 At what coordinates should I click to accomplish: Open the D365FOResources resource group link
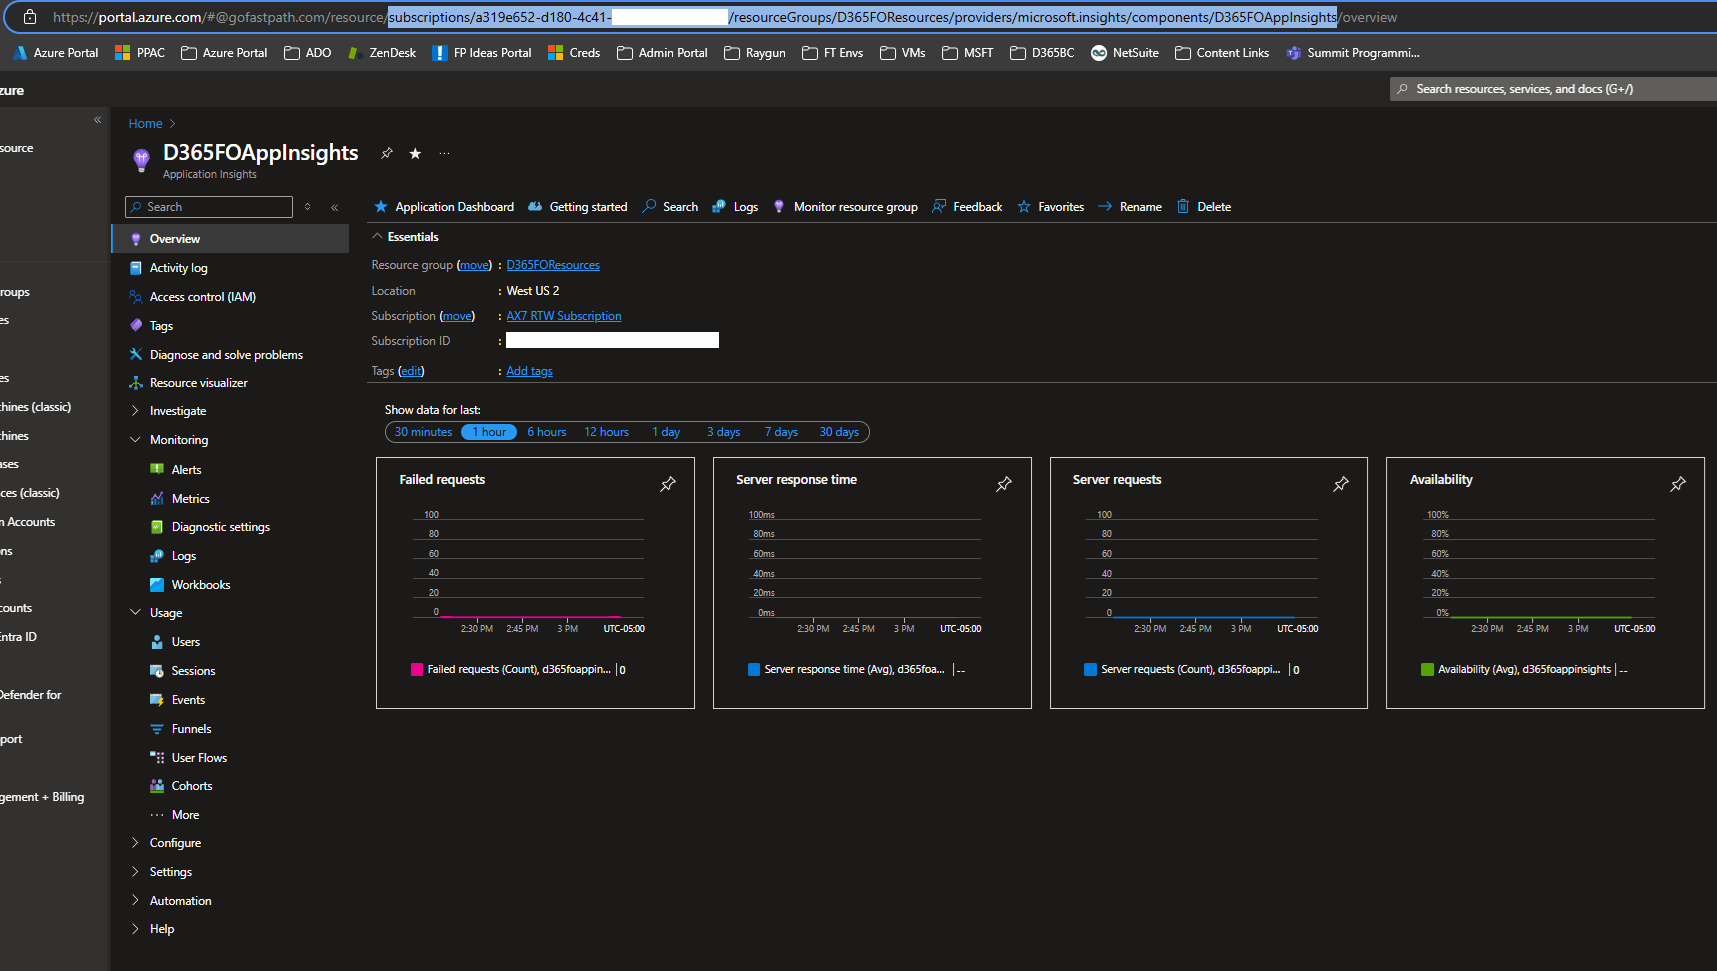(x=553, y=265)
